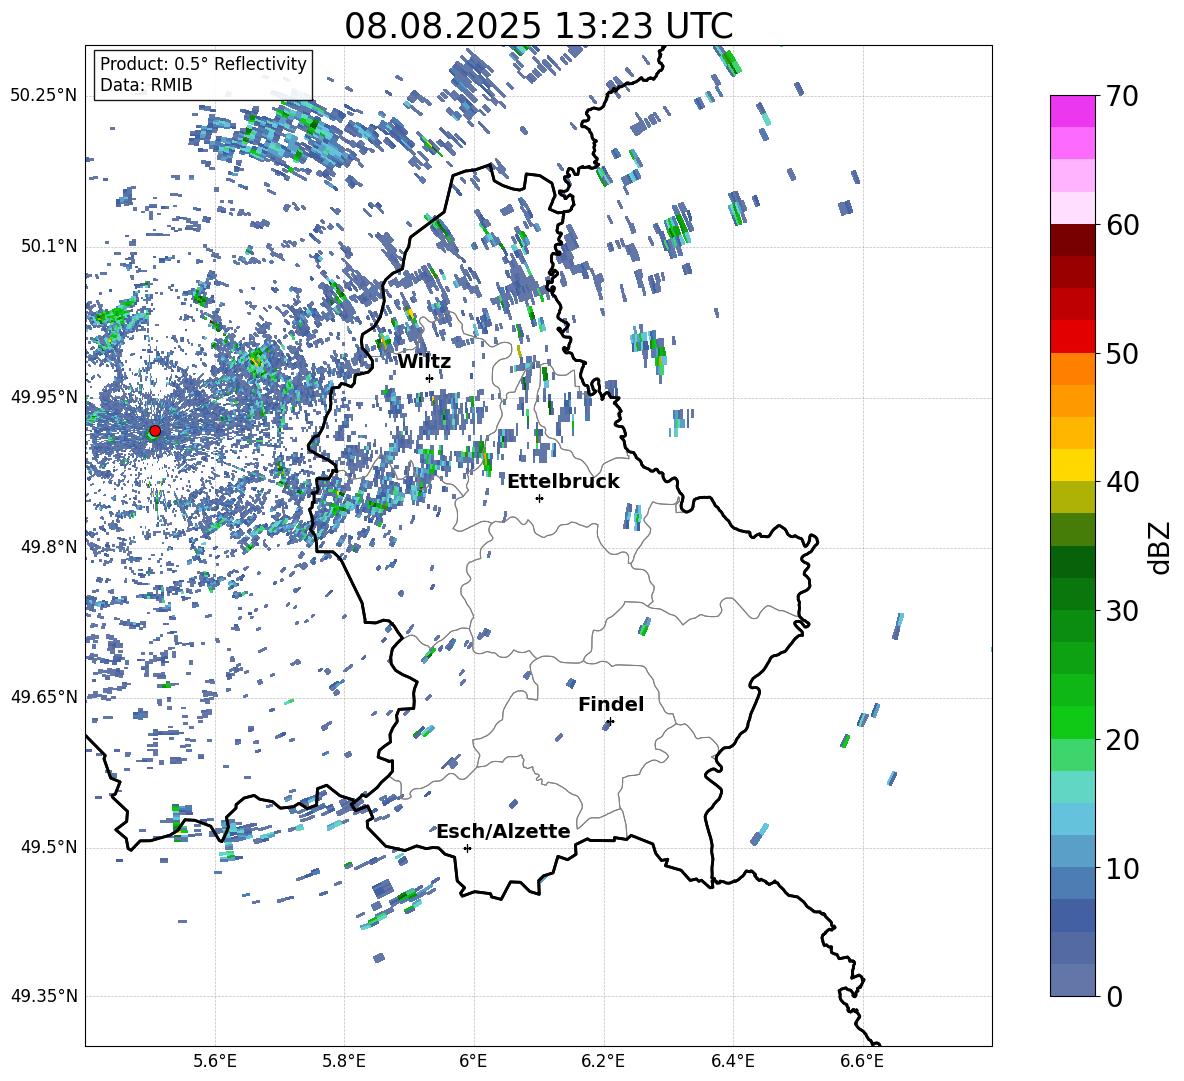Click the 40 colorbar tick label
Screen dimensions: 1184x1081
(x=1123, y=482)
